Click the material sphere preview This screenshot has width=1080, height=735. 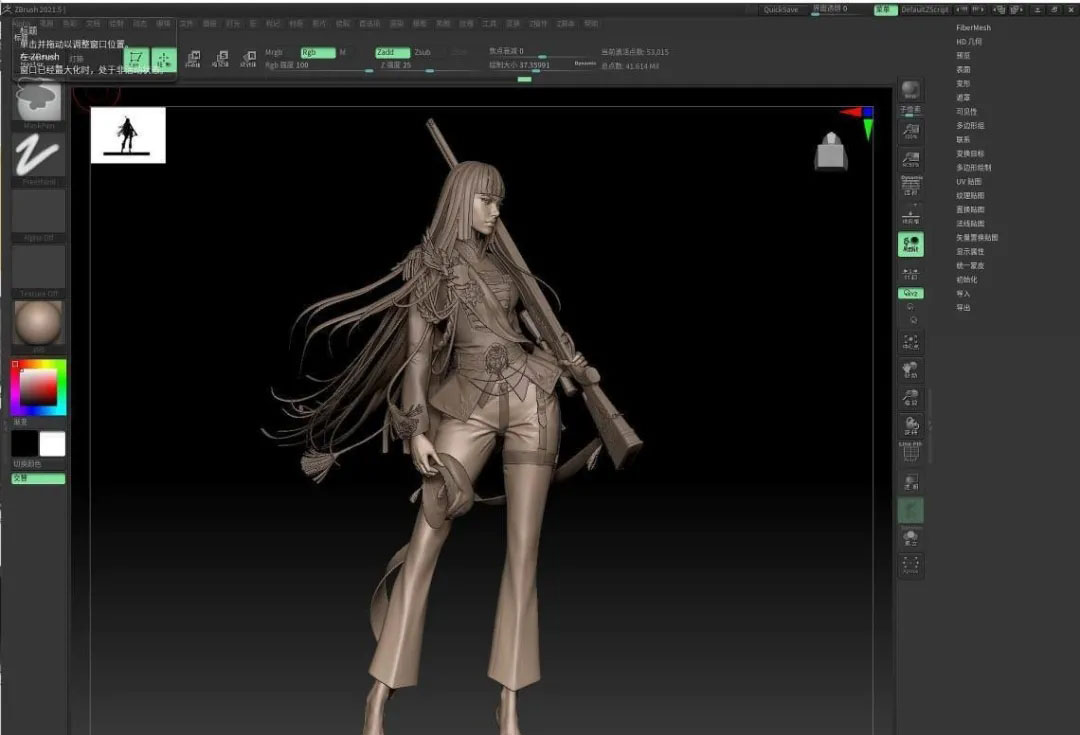pyautogui.click(x=38, y=323)
